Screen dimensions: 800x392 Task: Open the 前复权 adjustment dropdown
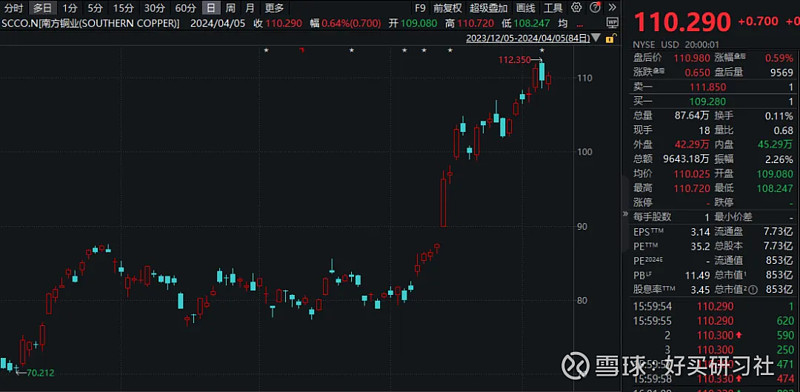click(447, 8)
